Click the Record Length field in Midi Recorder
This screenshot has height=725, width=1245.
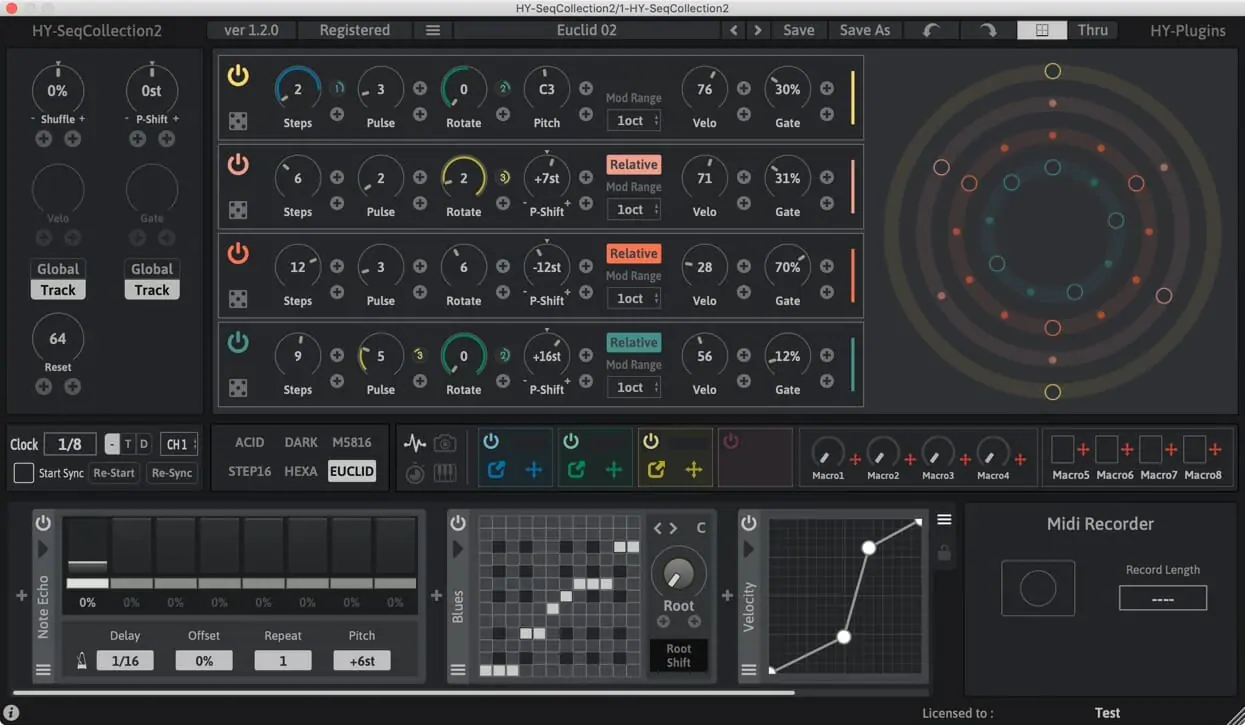[1162, 597]
